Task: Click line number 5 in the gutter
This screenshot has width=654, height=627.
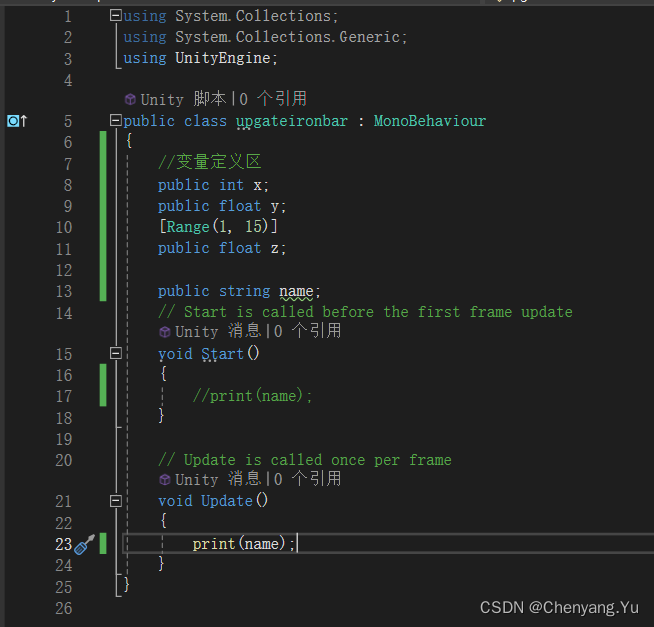Action: [68, 121]
